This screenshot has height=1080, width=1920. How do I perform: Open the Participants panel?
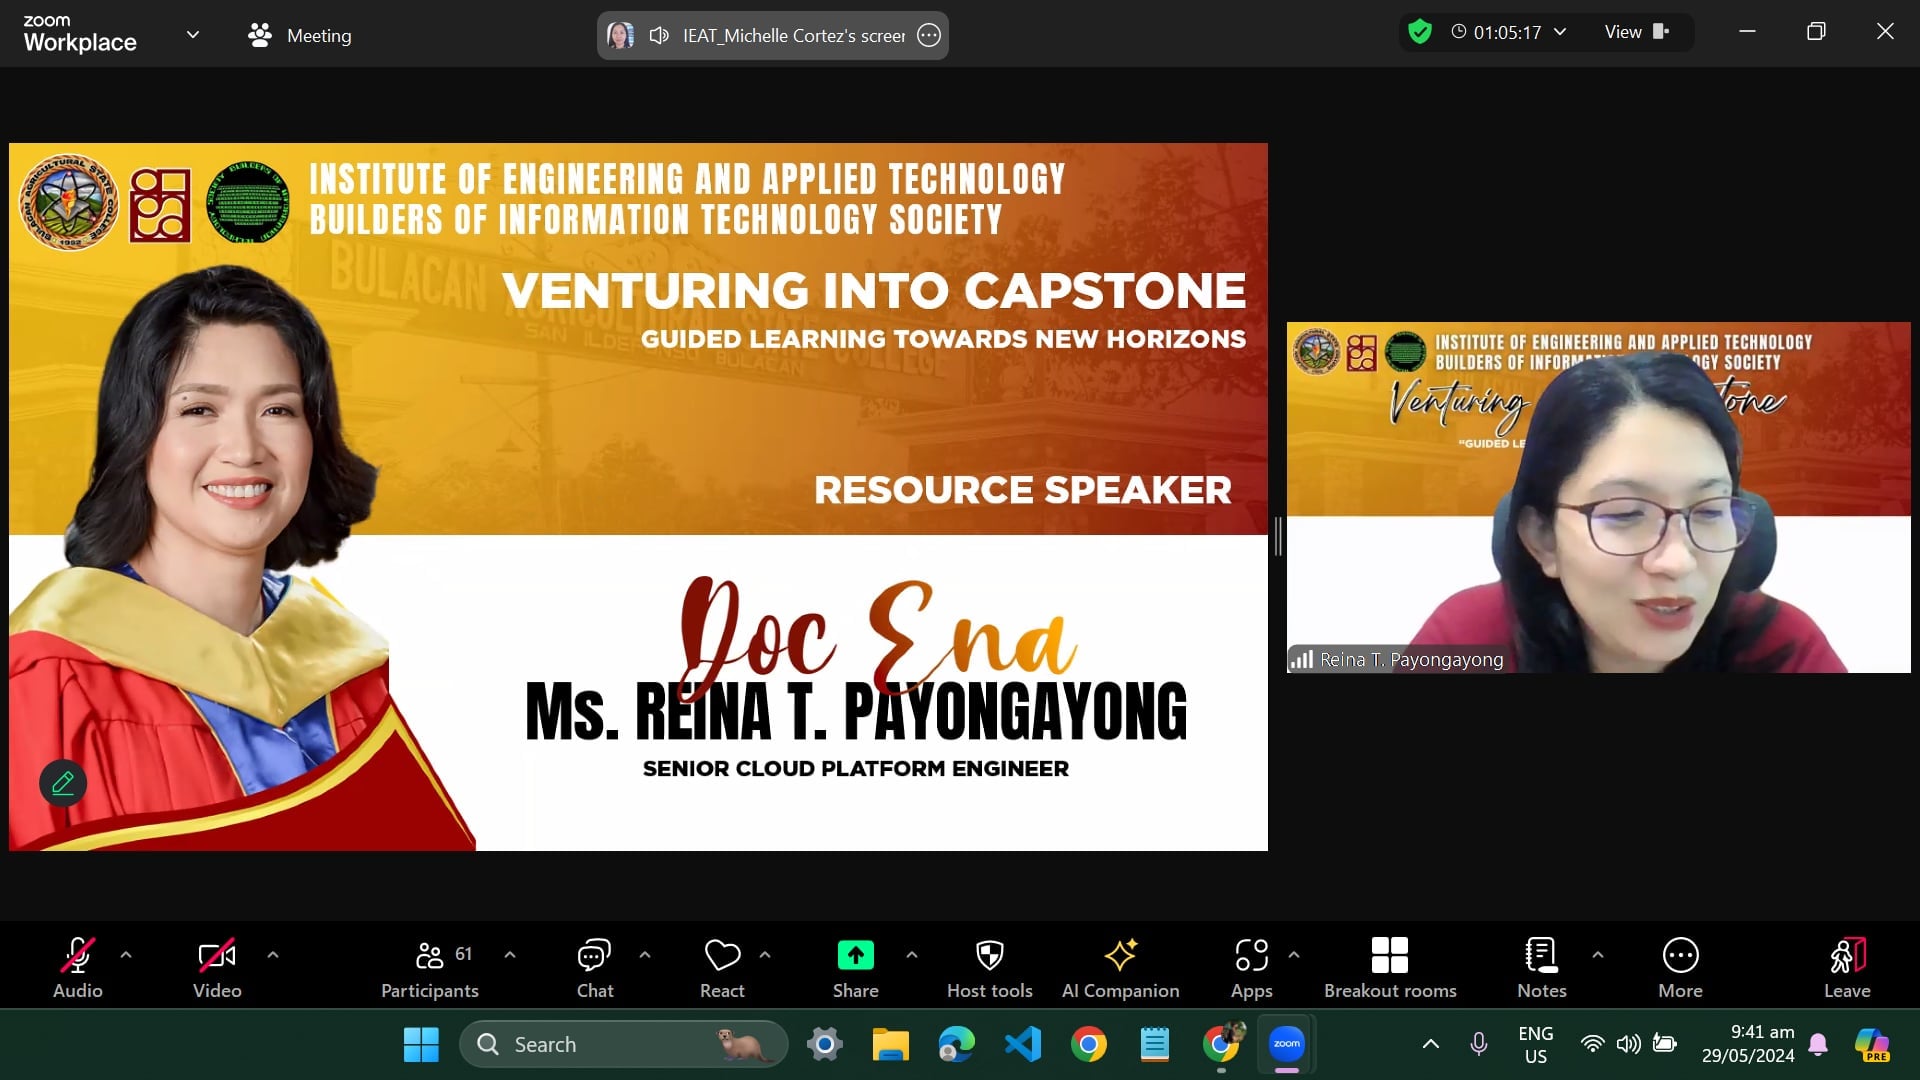[430, 967]
